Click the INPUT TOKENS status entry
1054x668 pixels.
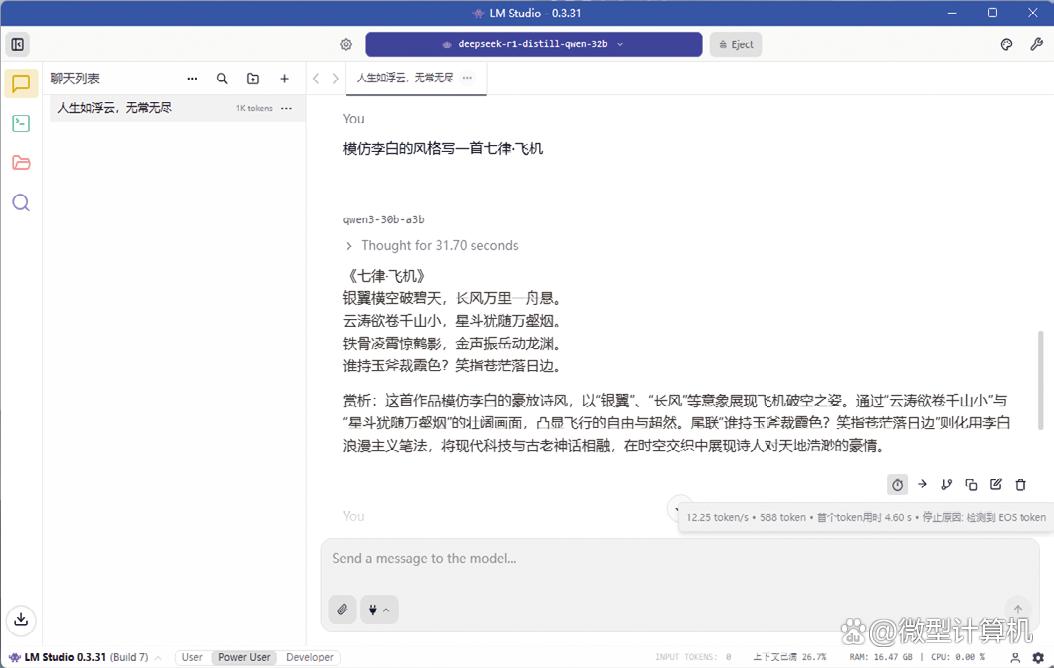(x=693, y=657)
